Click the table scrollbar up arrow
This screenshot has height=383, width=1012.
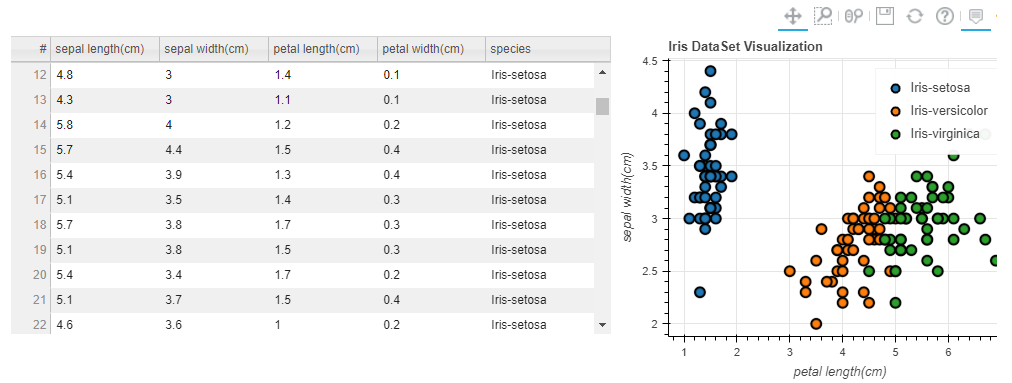(602, 72)
